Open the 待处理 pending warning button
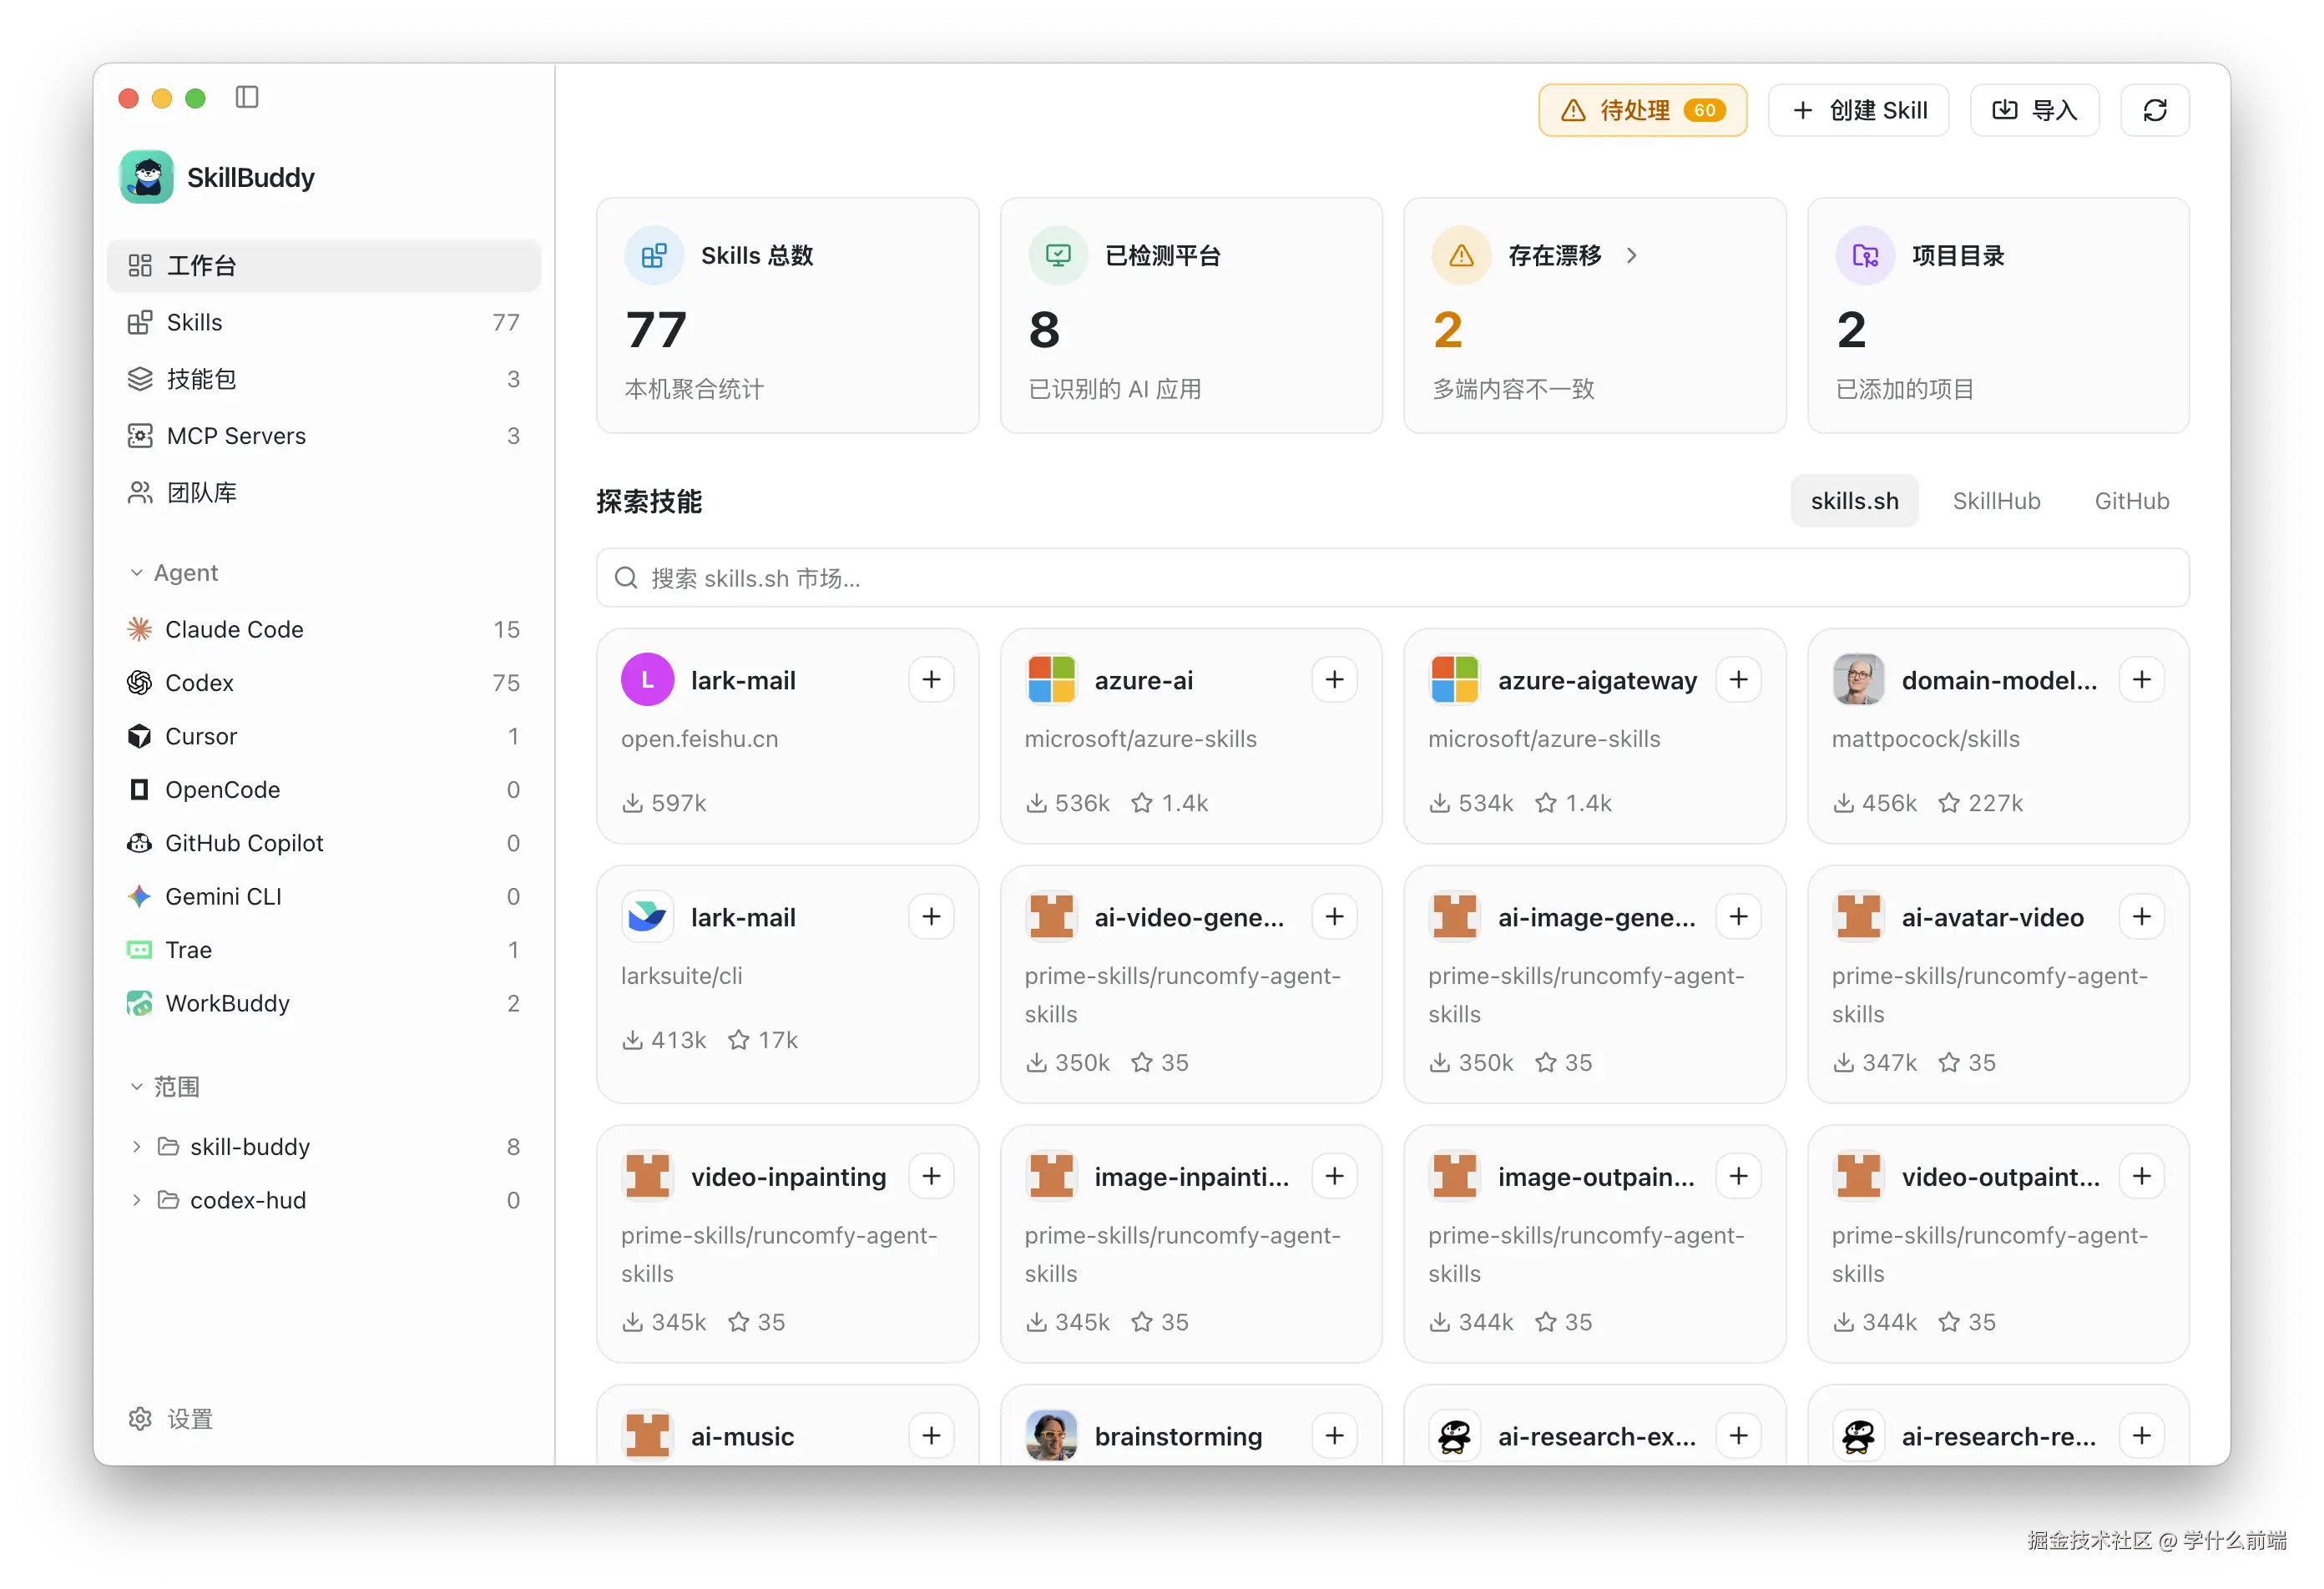This screenshot has width=2324, height=1589. 1642,110
